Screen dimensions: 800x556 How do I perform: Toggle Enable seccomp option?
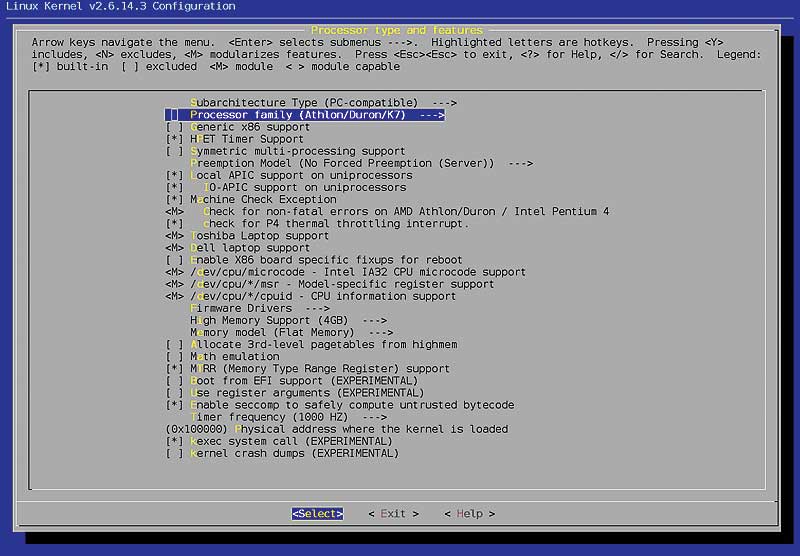(x=340, y=405)
